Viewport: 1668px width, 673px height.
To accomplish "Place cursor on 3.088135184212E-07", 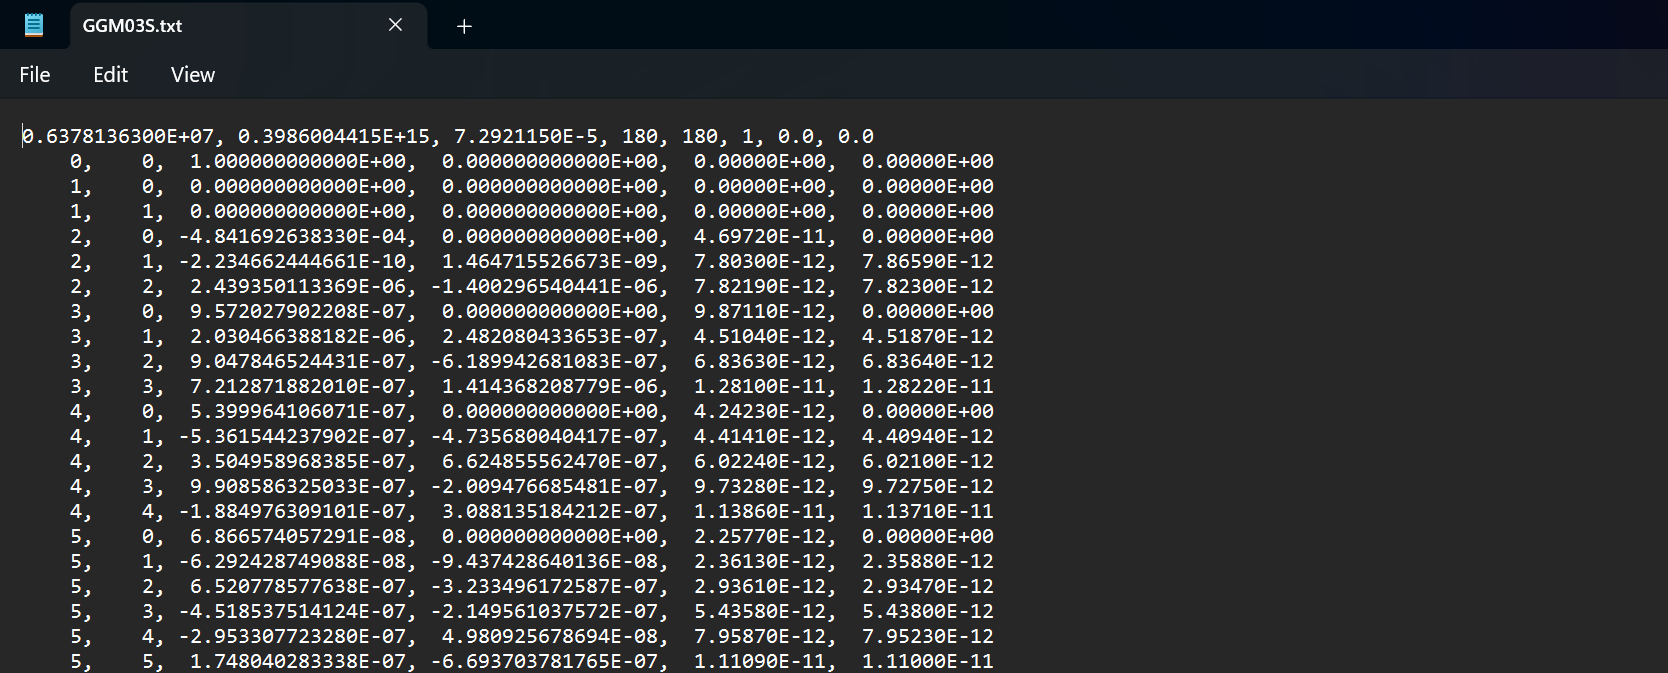I will [549, 511].
